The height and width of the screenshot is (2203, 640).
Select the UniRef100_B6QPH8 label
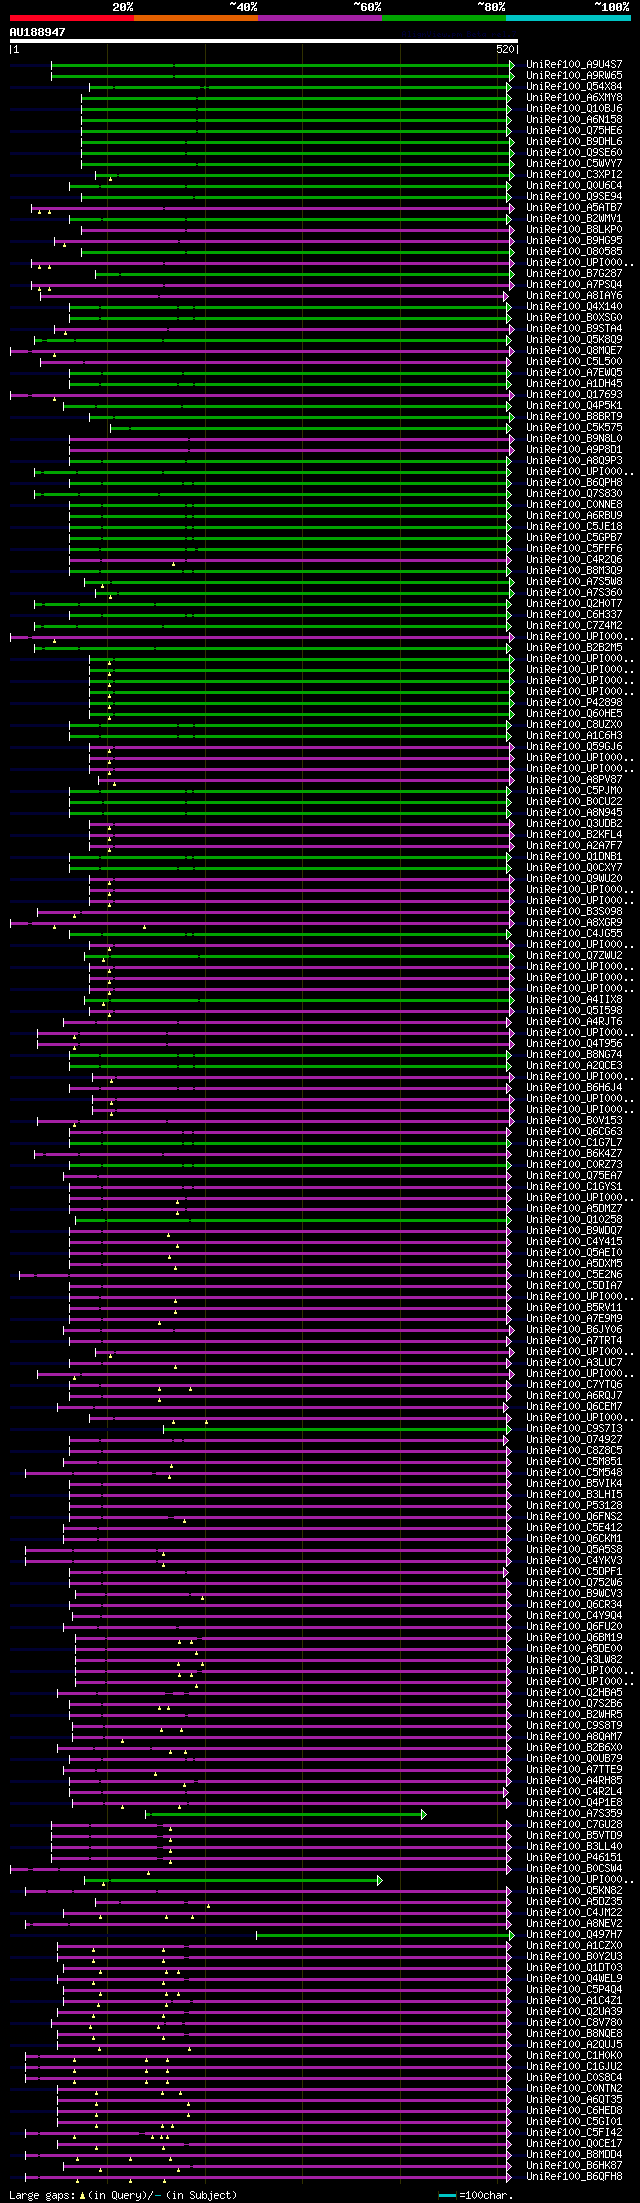tap(574, 482)
